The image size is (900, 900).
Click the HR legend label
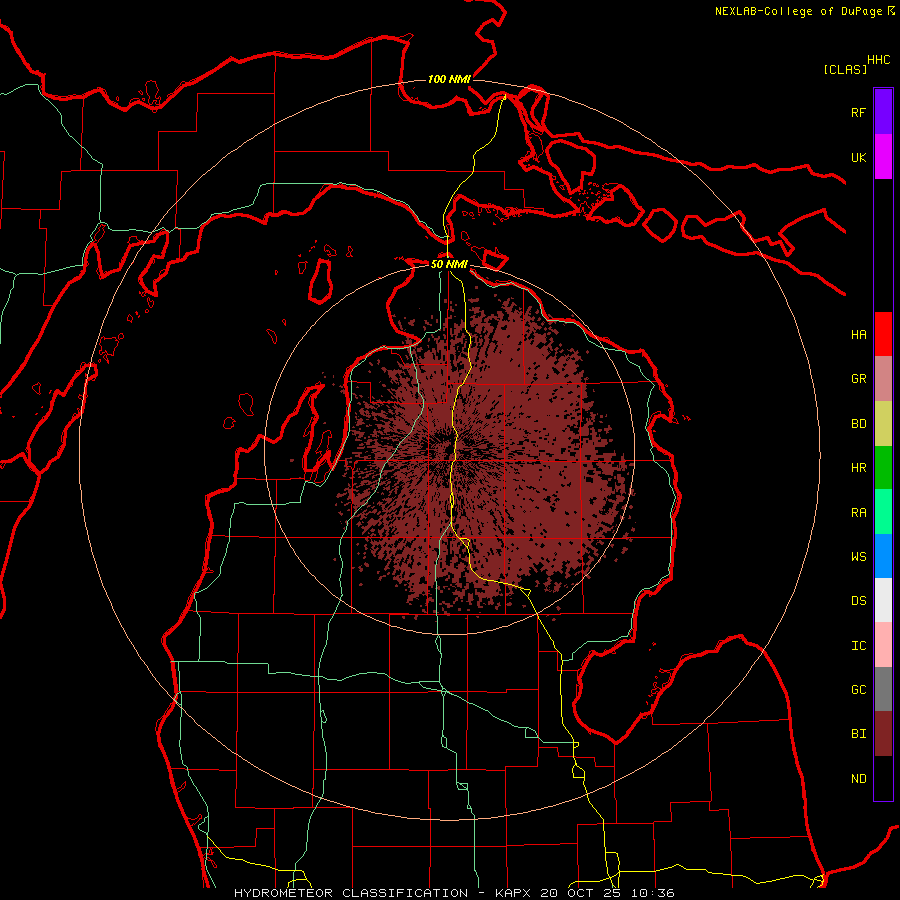[x=859, y=468]
